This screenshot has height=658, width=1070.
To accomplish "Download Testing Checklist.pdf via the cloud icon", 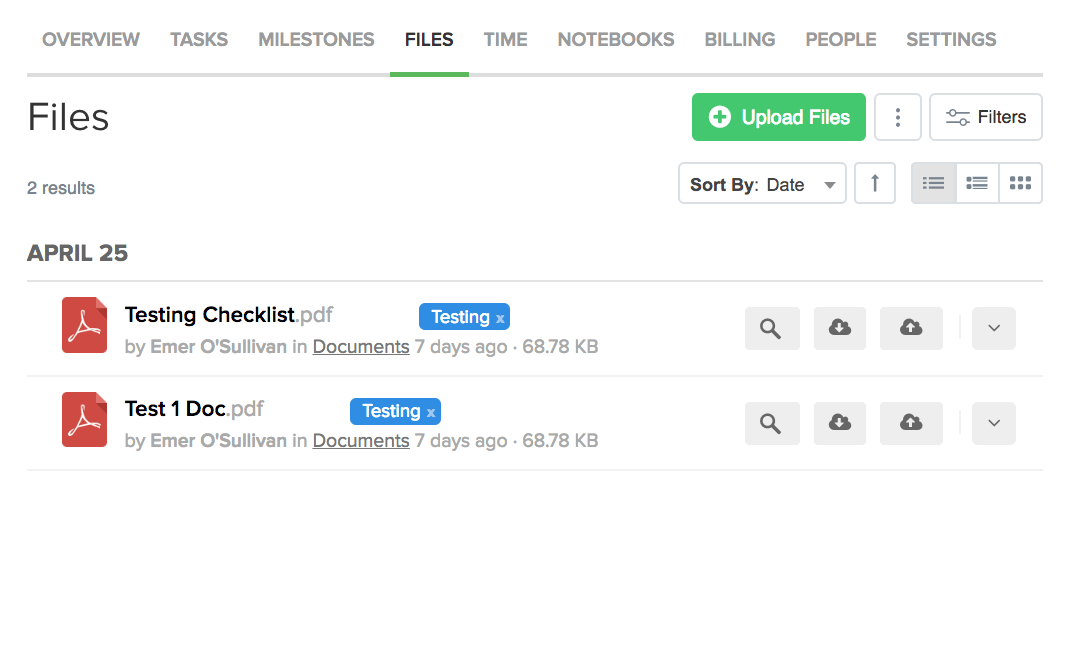I will (839, 328).
